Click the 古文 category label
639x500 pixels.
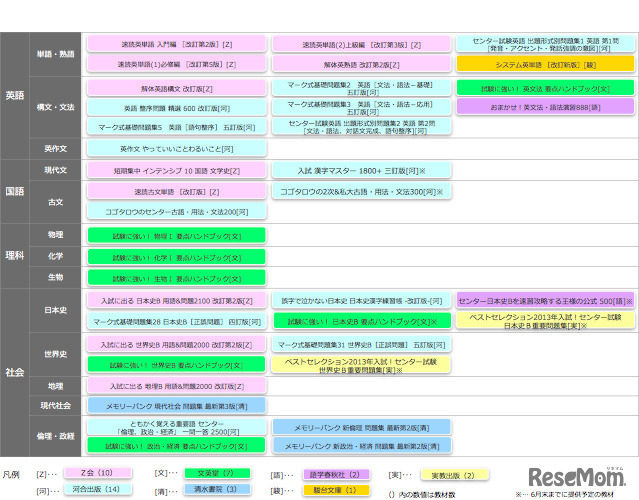pos(55,202)
